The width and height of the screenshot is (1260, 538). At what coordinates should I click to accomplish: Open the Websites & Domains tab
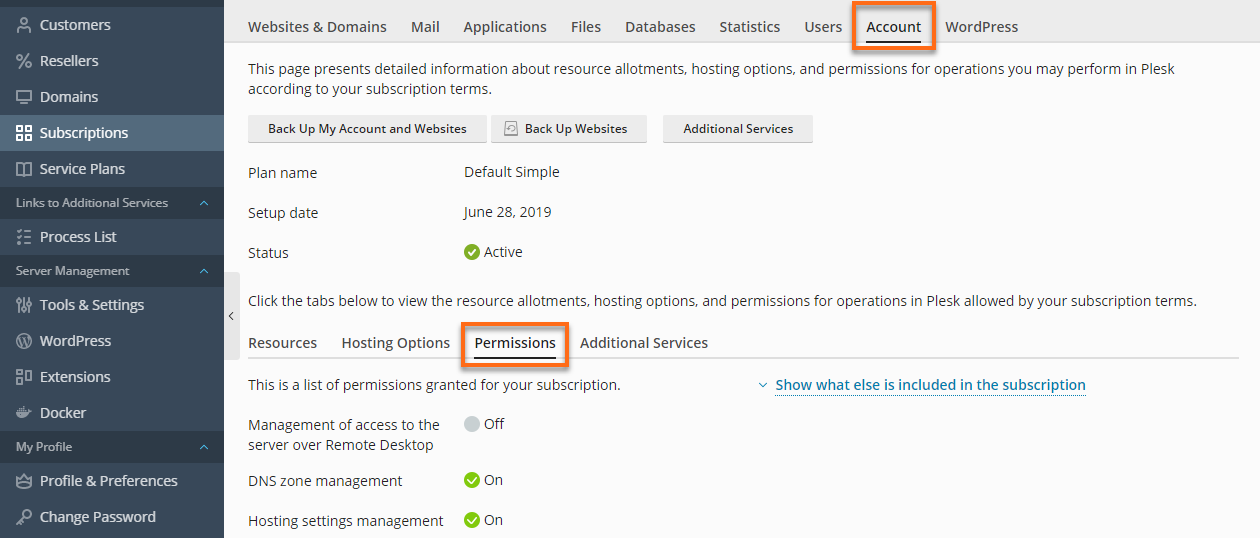coord(317,27)
